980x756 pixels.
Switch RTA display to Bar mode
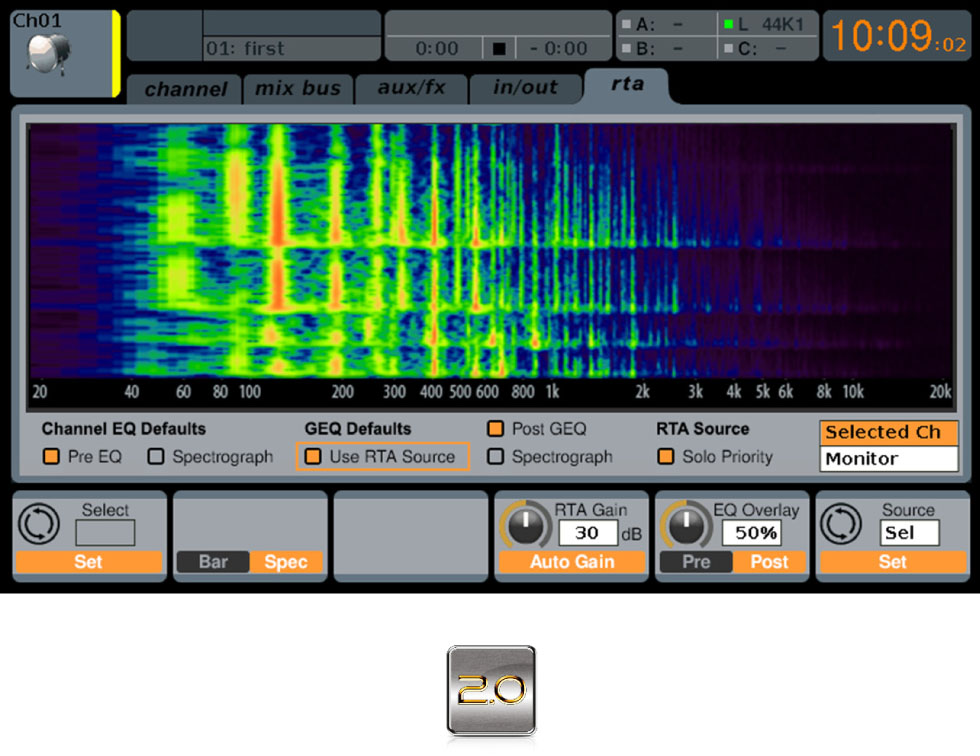213,562
